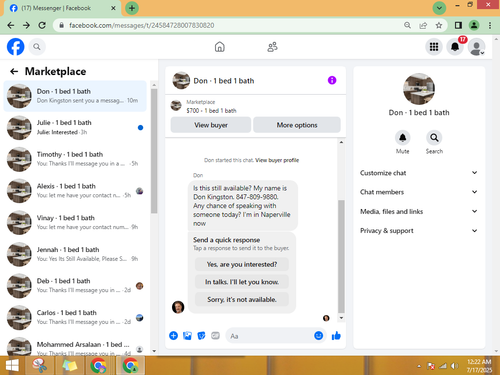The width and height of the screenshot is (500, 375).
Task: Go to the Home feed icon
Action: click(219, 47)
